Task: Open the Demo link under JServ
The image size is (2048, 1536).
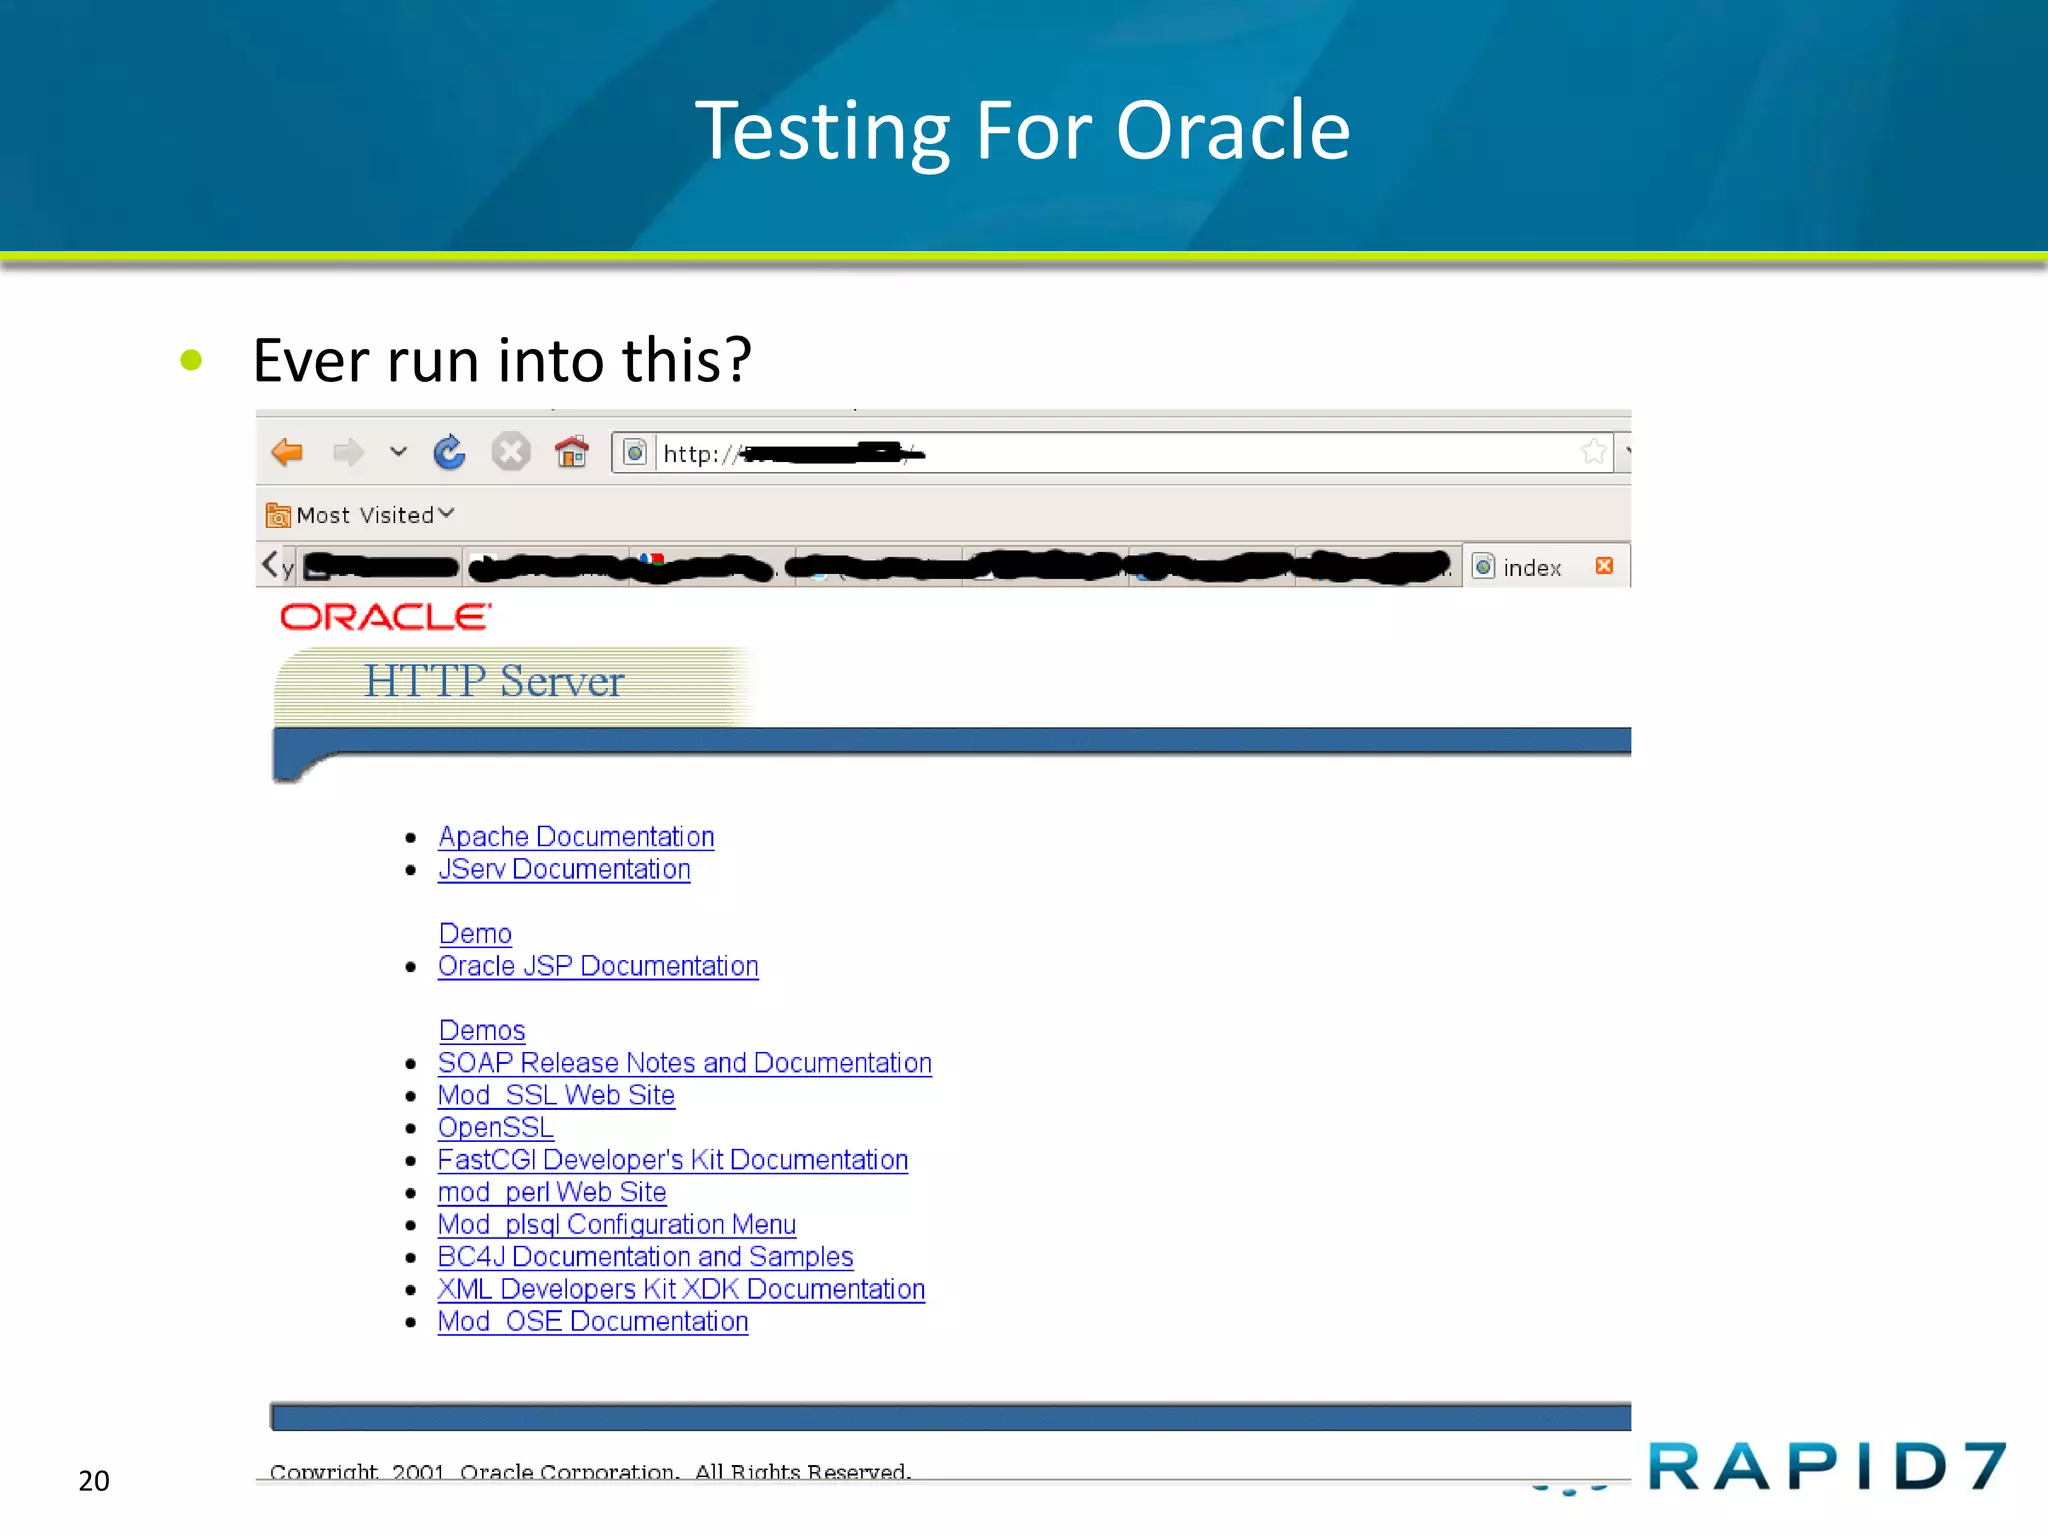Action: point(475,934)
